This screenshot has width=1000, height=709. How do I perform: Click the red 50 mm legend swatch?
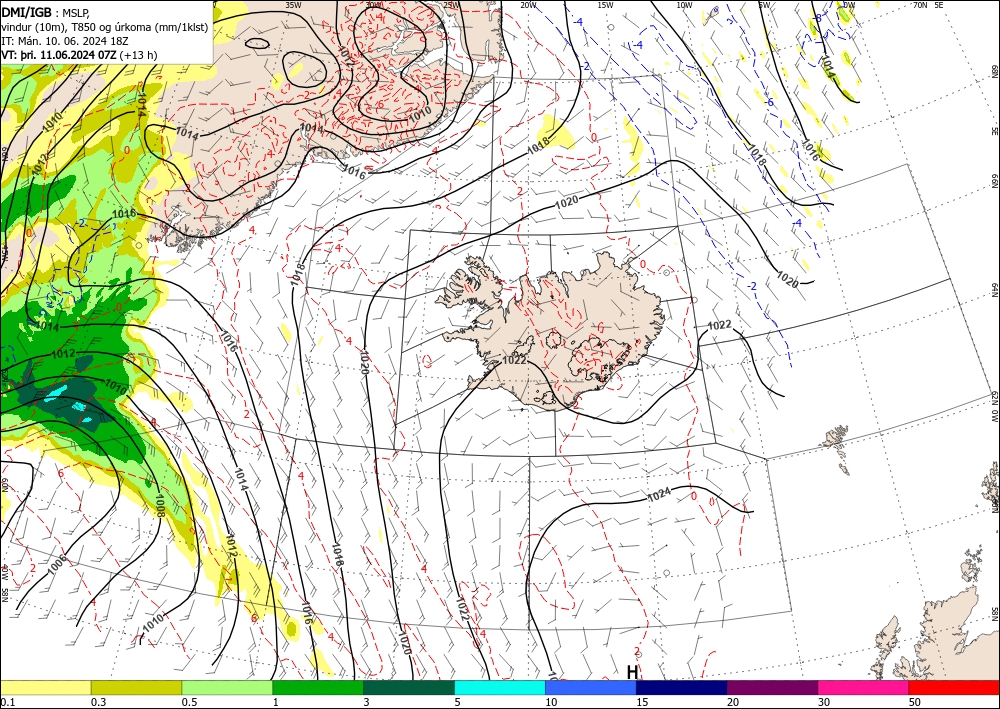pyautogui.click(x=954, y=687)
